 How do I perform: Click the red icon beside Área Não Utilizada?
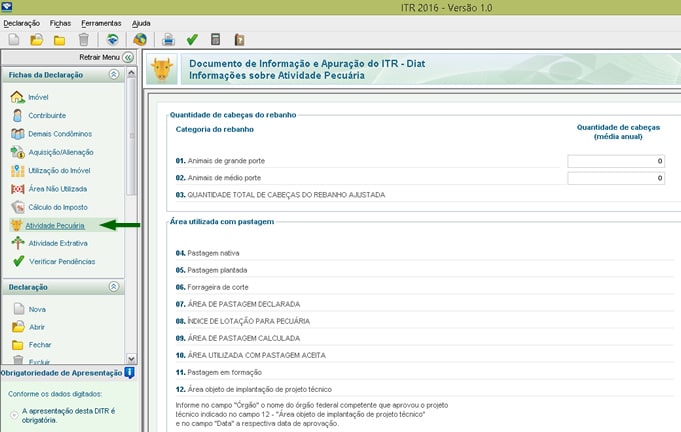pyautogui.click(x=17, y=189)
